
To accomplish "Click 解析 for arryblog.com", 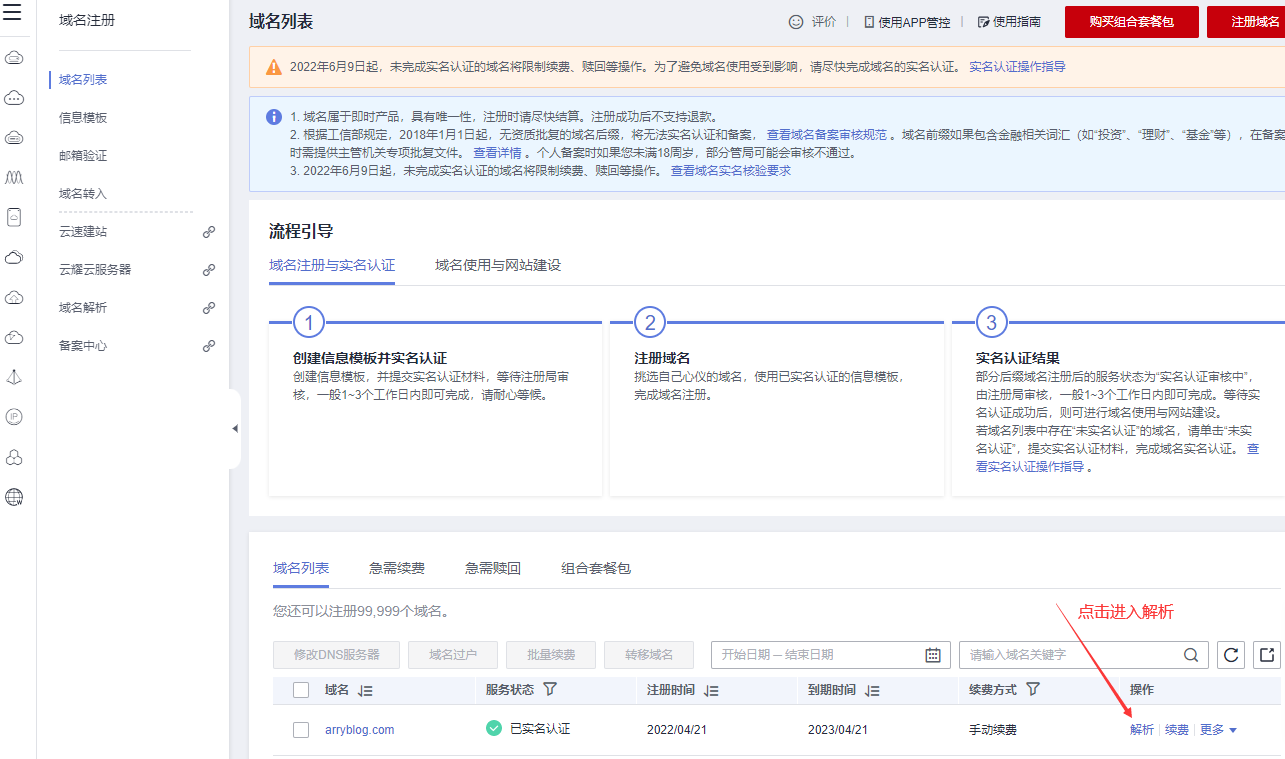I will click(1142, 730).
